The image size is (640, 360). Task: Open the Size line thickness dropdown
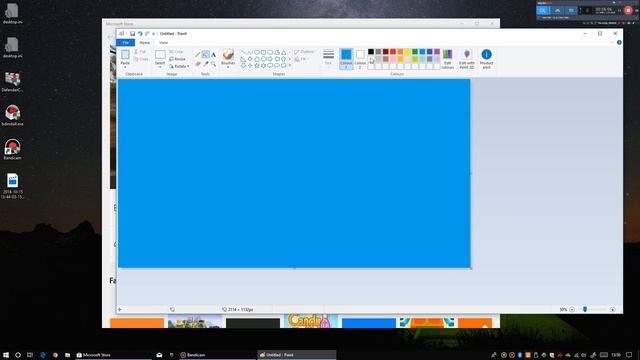(328, 57)
